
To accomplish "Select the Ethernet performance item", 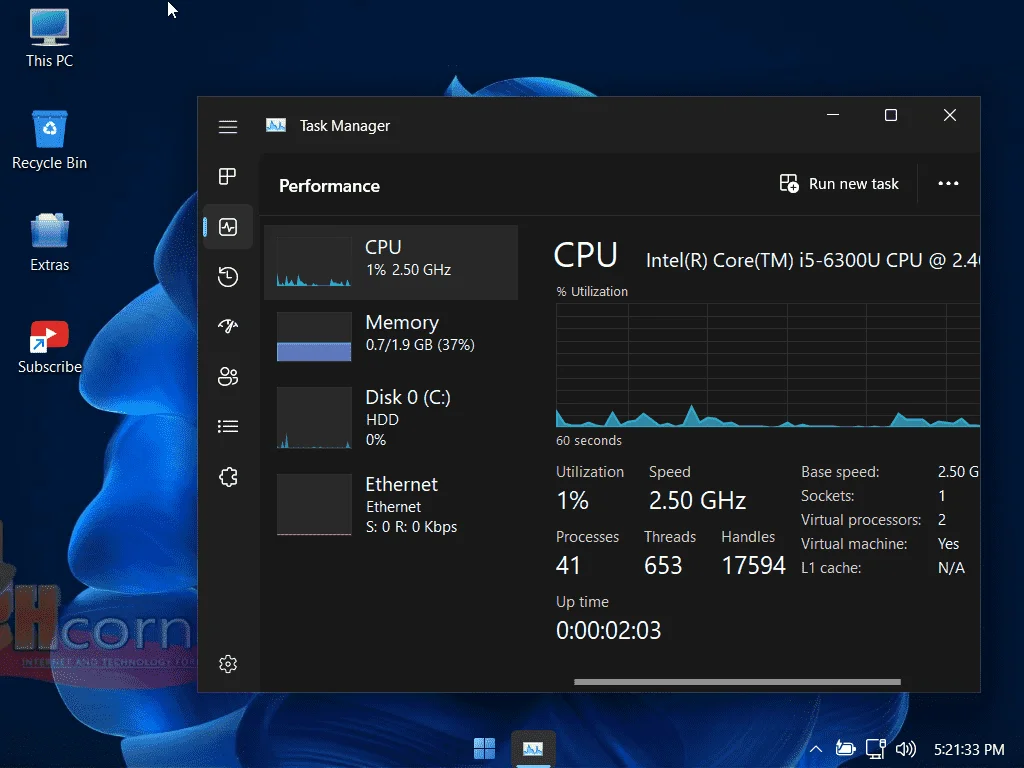I will click(x=391, y=505).
